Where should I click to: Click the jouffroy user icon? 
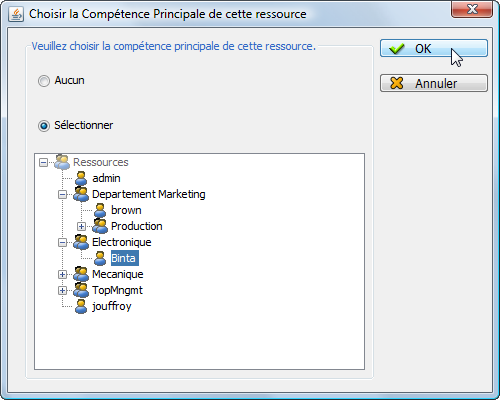point(81,306)
